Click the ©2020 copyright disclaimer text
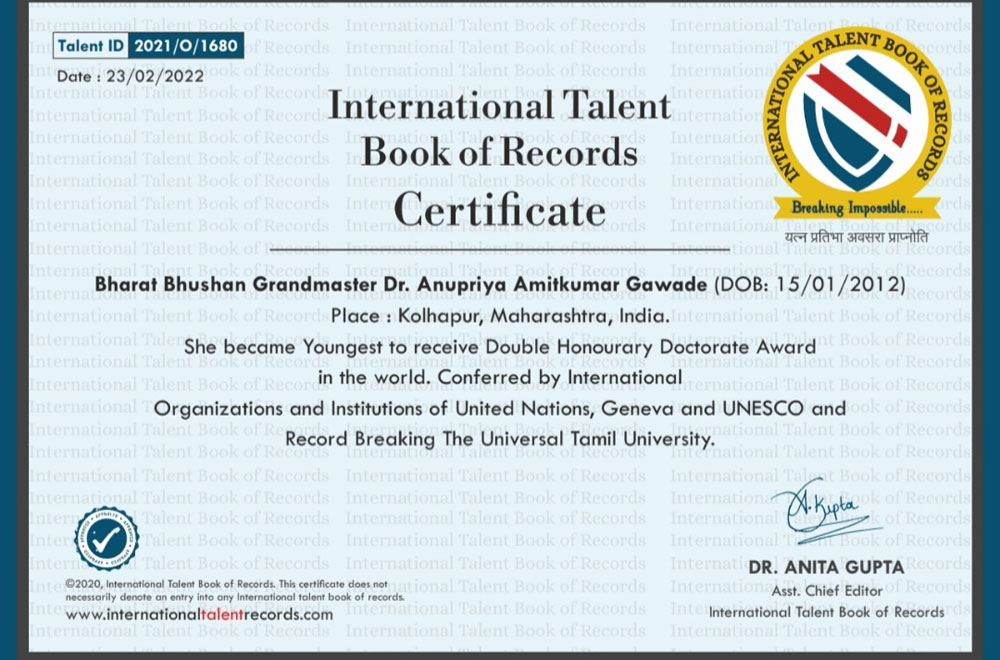 point(235,590)
